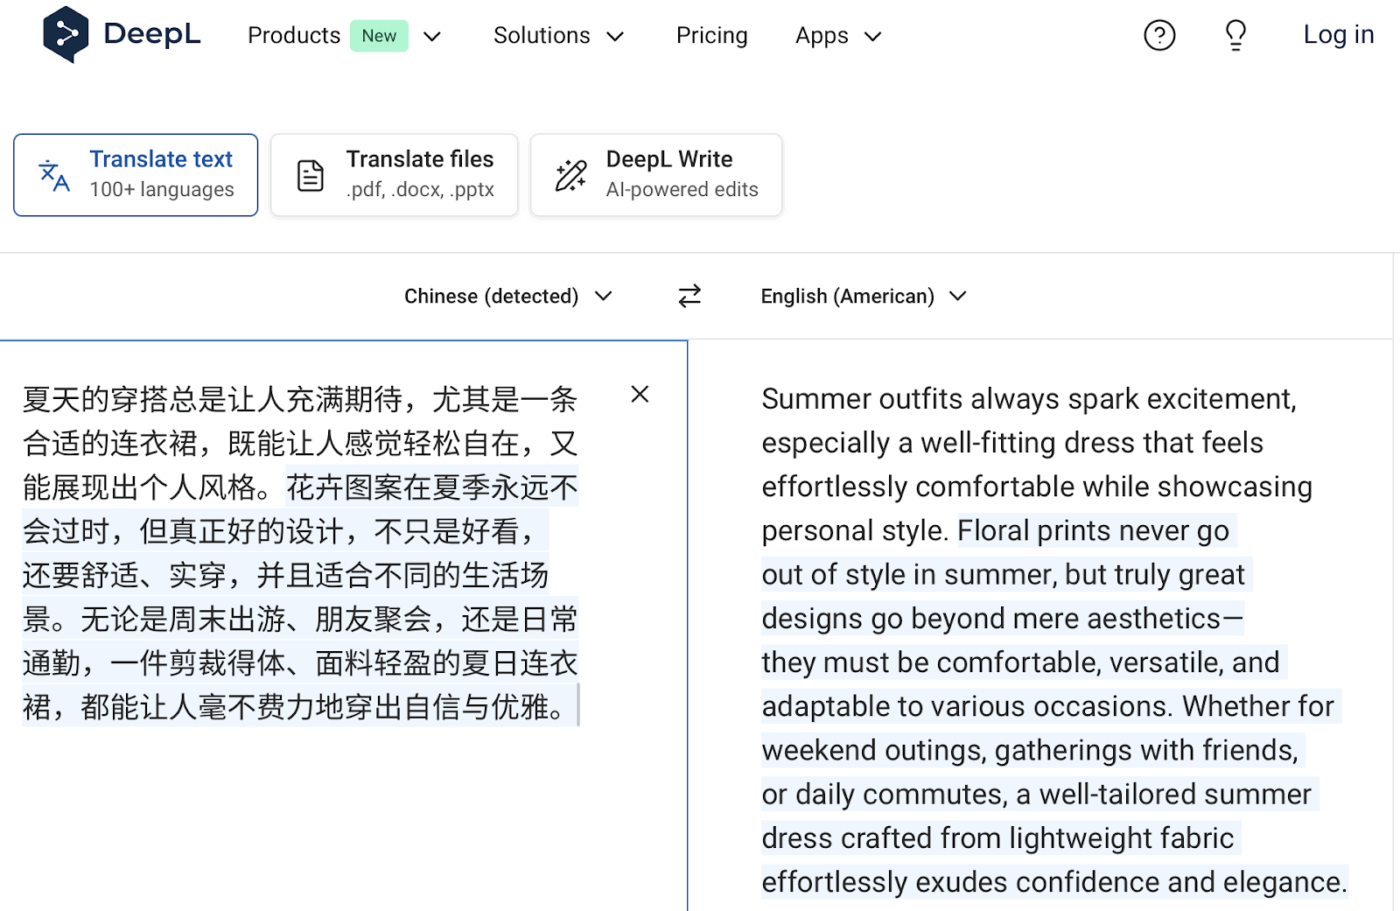Open the Chinese (detected) language dropdown
Viewport: 1400px width, 911px height.
pyautogui.click(x=508, y=296)
